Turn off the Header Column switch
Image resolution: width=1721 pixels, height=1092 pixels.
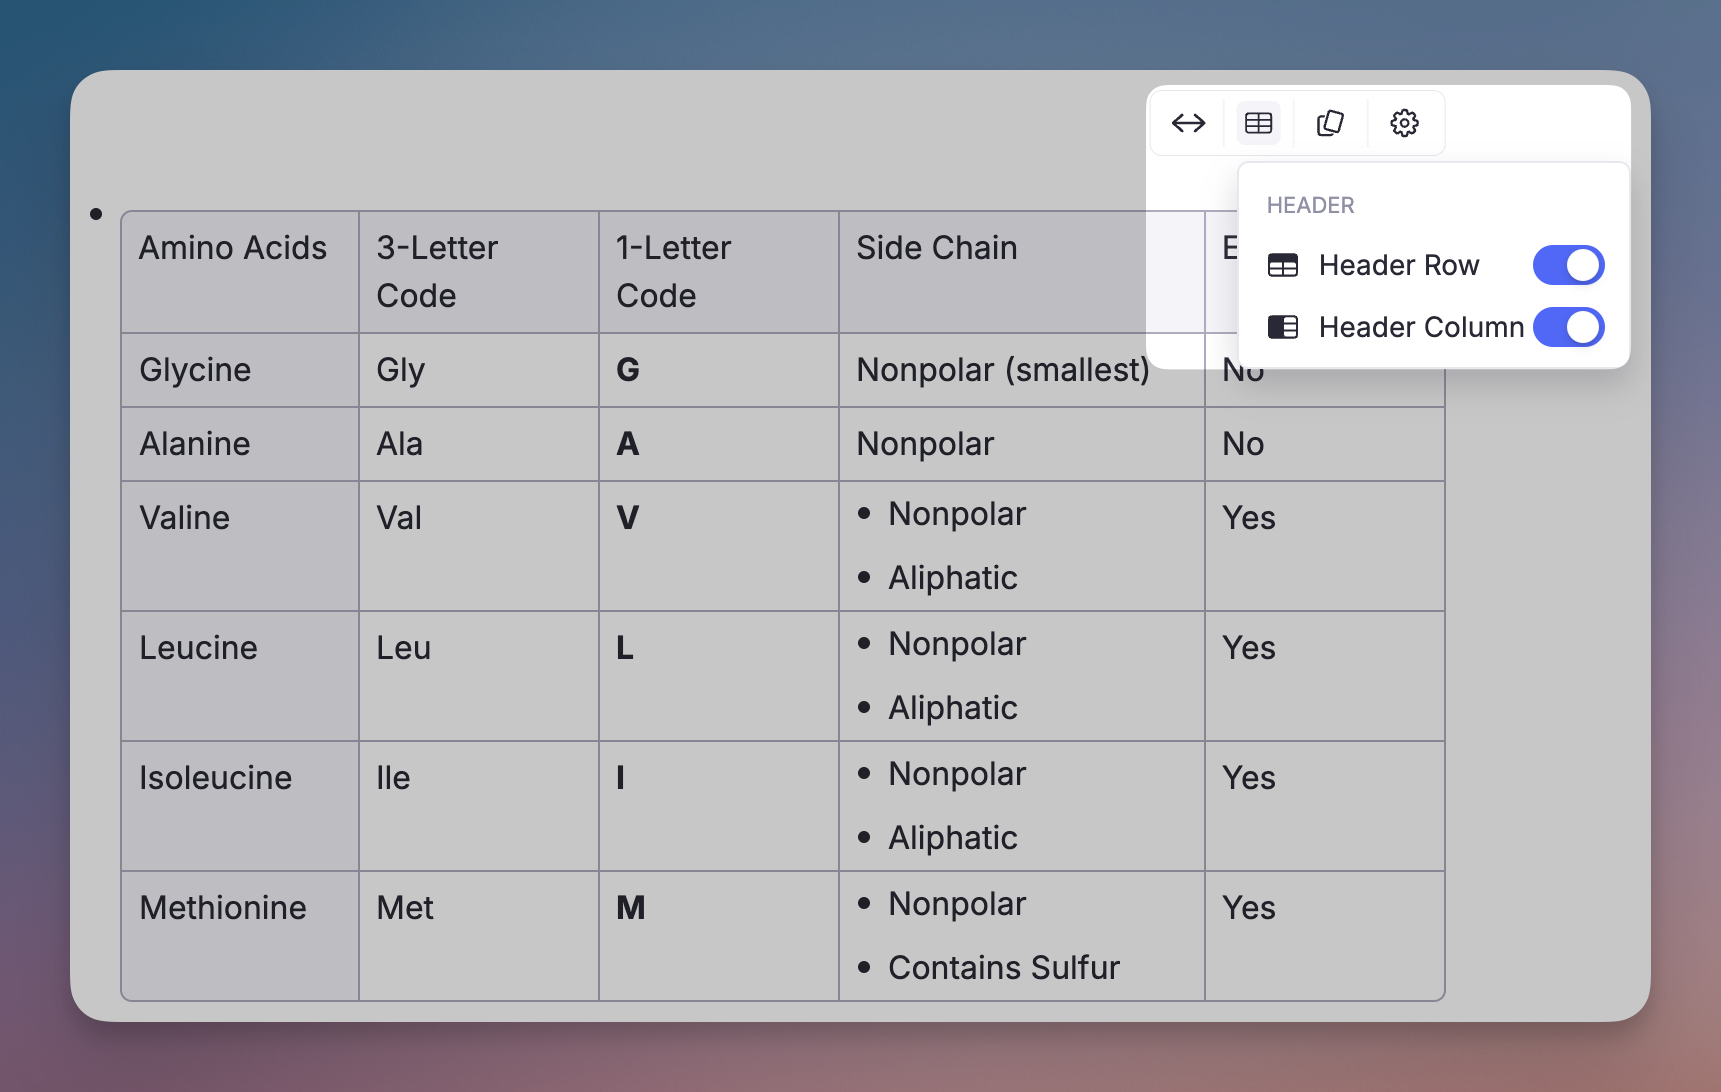[x=1568, y=327]
